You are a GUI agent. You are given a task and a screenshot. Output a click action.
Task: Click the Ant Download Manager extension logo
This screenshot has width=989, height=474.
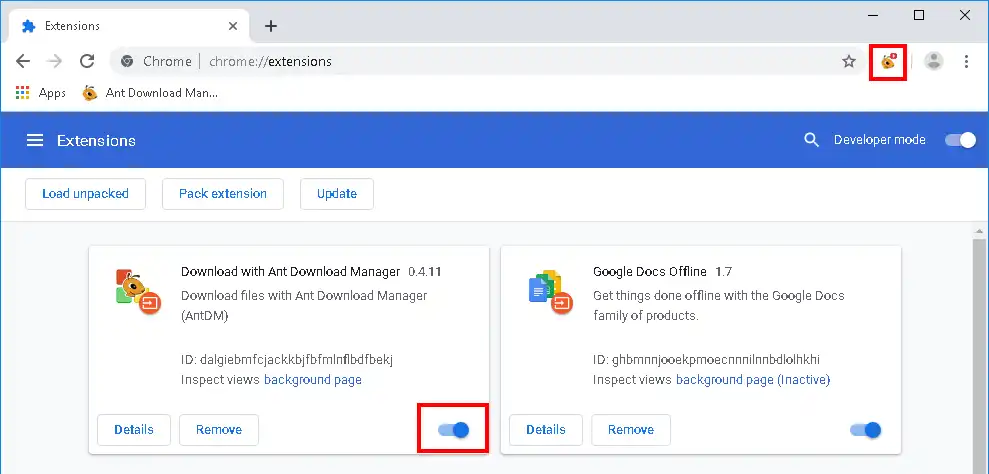pos(138,292)
